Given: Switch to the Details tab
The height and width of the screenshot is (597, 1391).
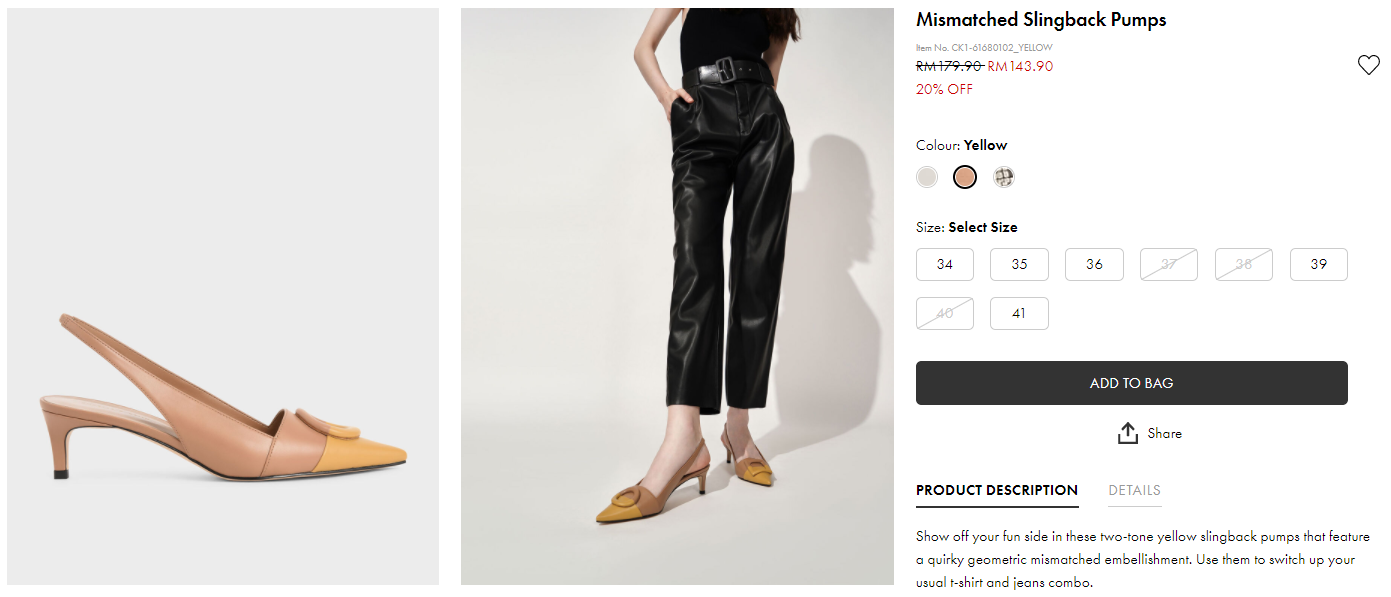Looking at the screenshot, I should [x=1134, y=490].
